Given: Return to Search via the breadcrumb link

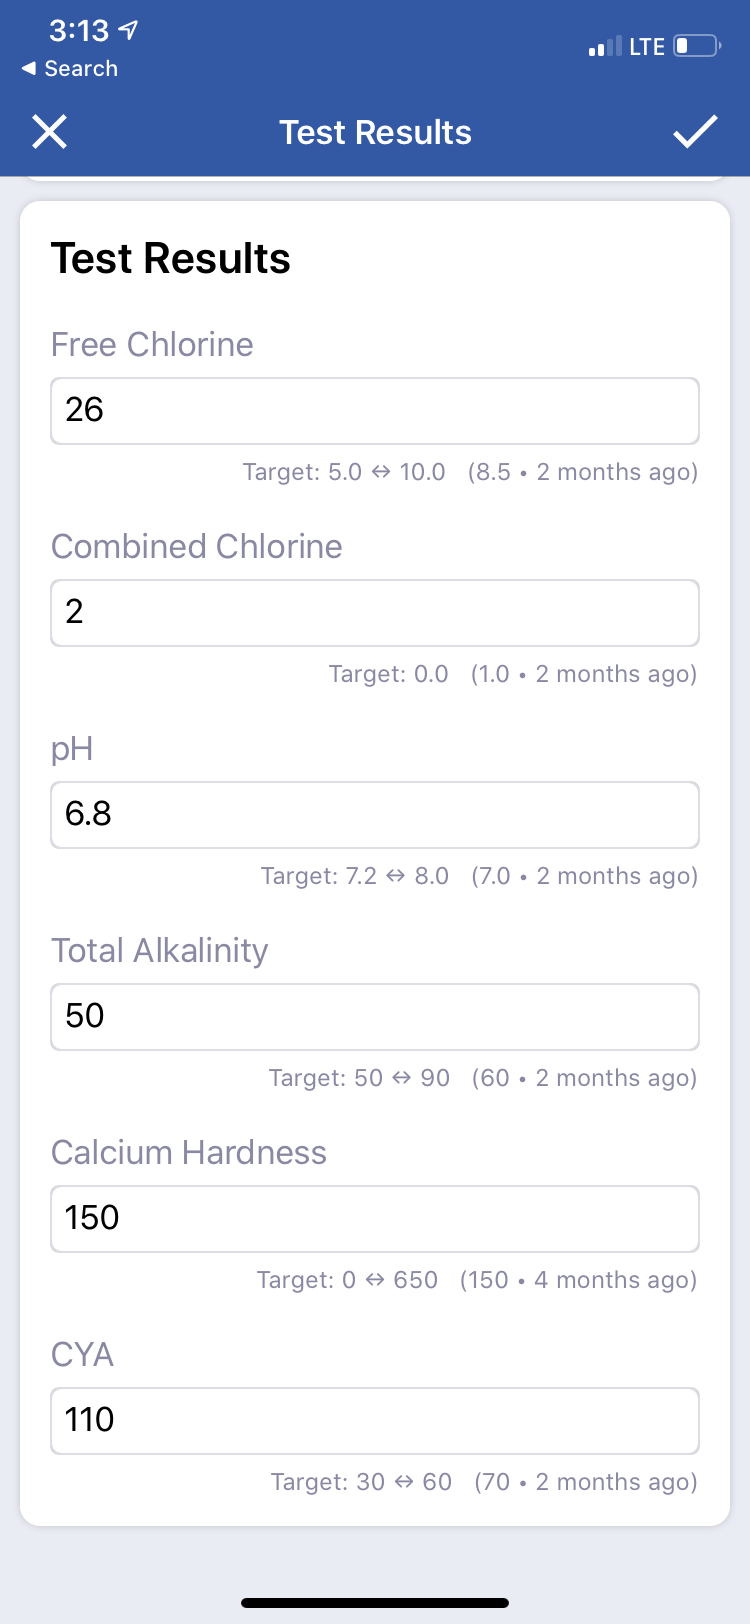Looking at the screenshot, I should click(x=81, y=69).
